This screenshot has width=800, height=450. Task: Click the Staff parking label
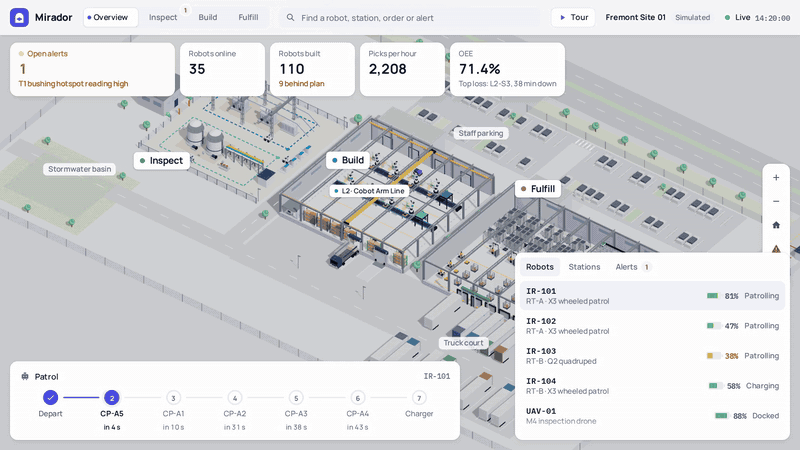tap(481, 133)
